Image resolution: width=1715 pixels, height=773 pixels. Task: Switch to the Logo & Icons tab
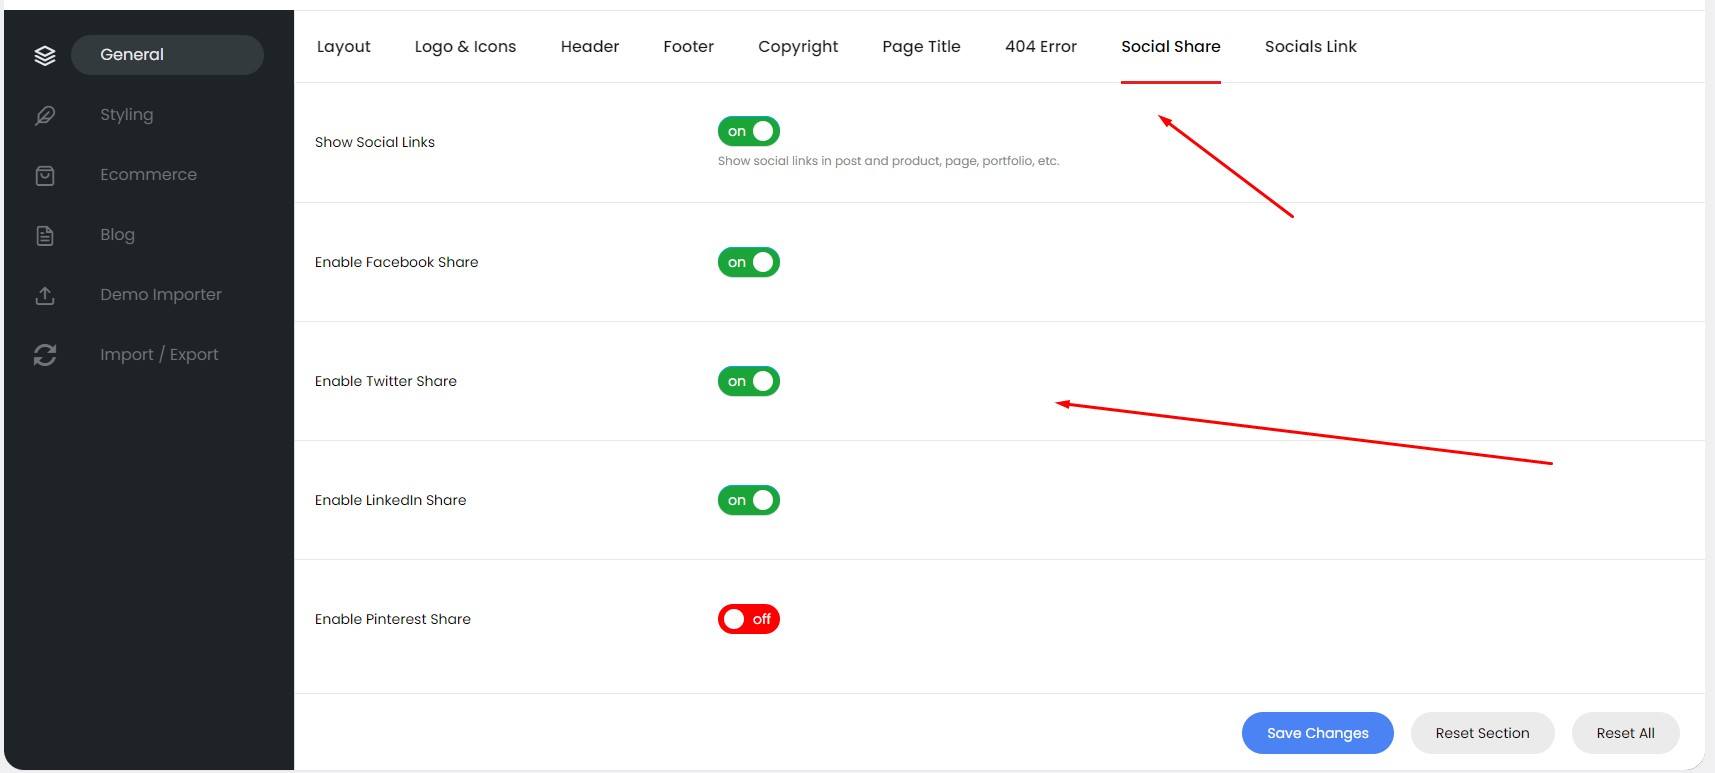click(x=465, y=47)
